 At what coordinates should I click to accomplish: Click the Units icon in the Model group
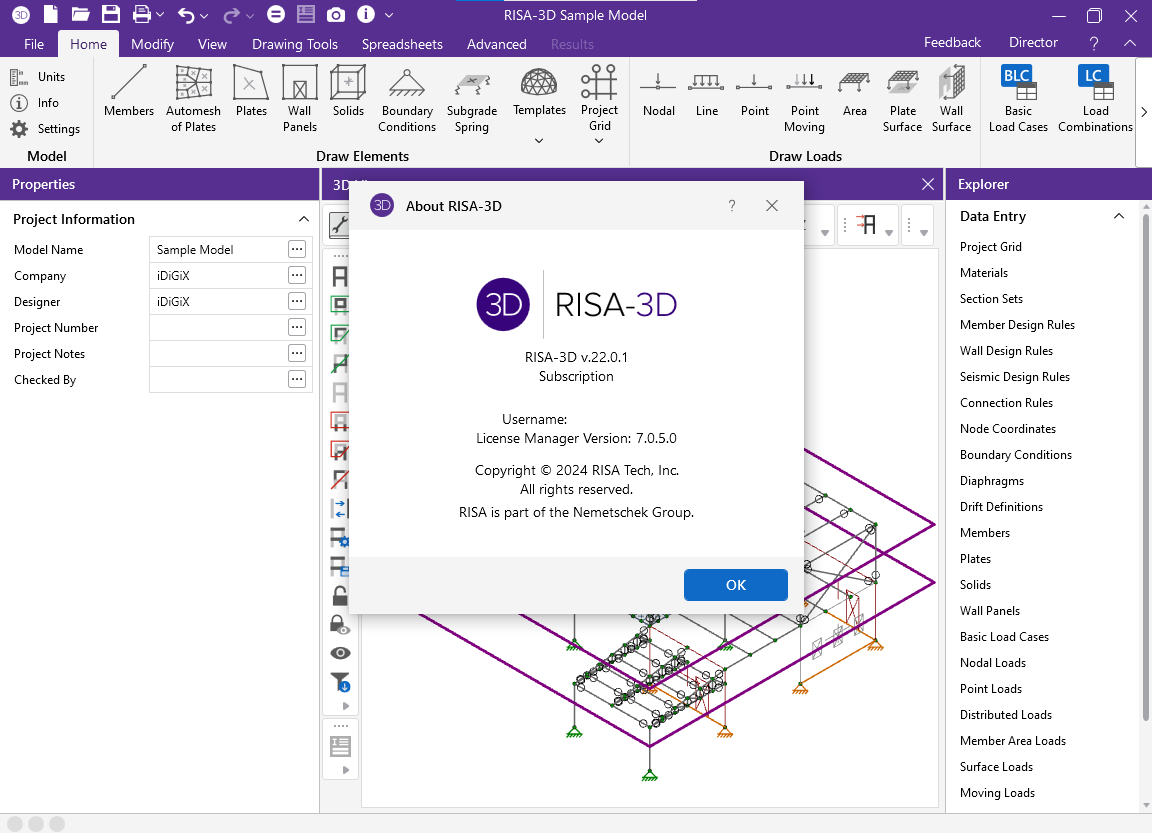pos(19,76)
